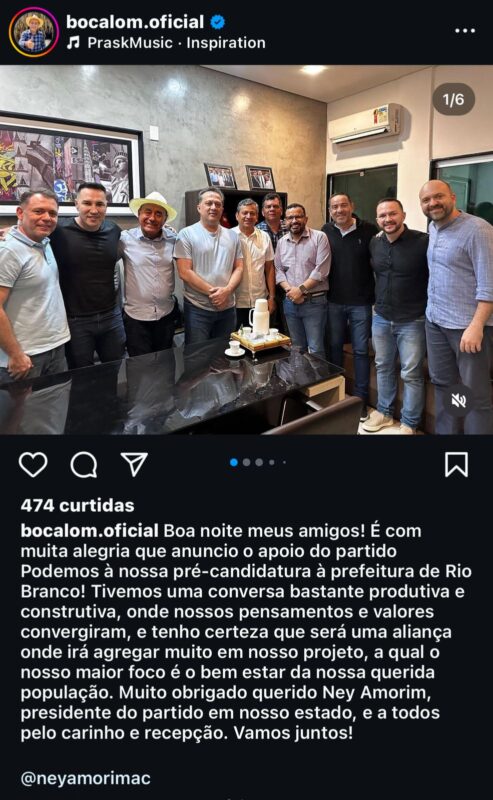Open comments with speech bubble icon
The image size is (493, 800).
[84, 464]
